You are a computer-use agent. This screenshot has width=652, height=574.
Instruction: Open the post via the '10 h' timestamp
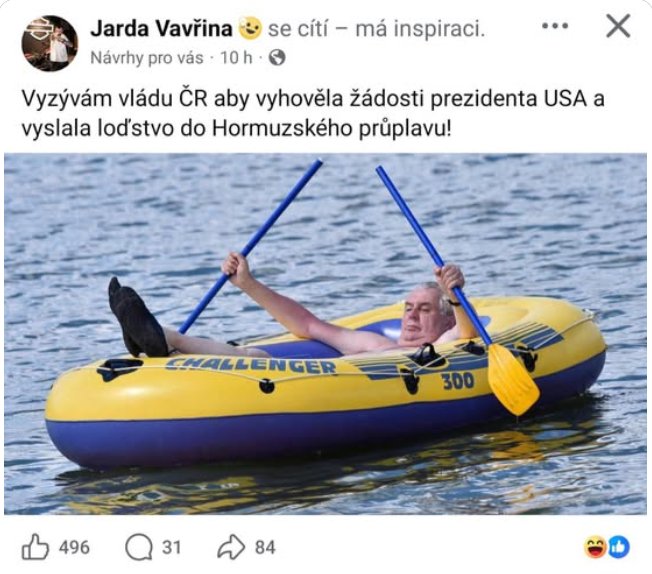tap(236, 58)
